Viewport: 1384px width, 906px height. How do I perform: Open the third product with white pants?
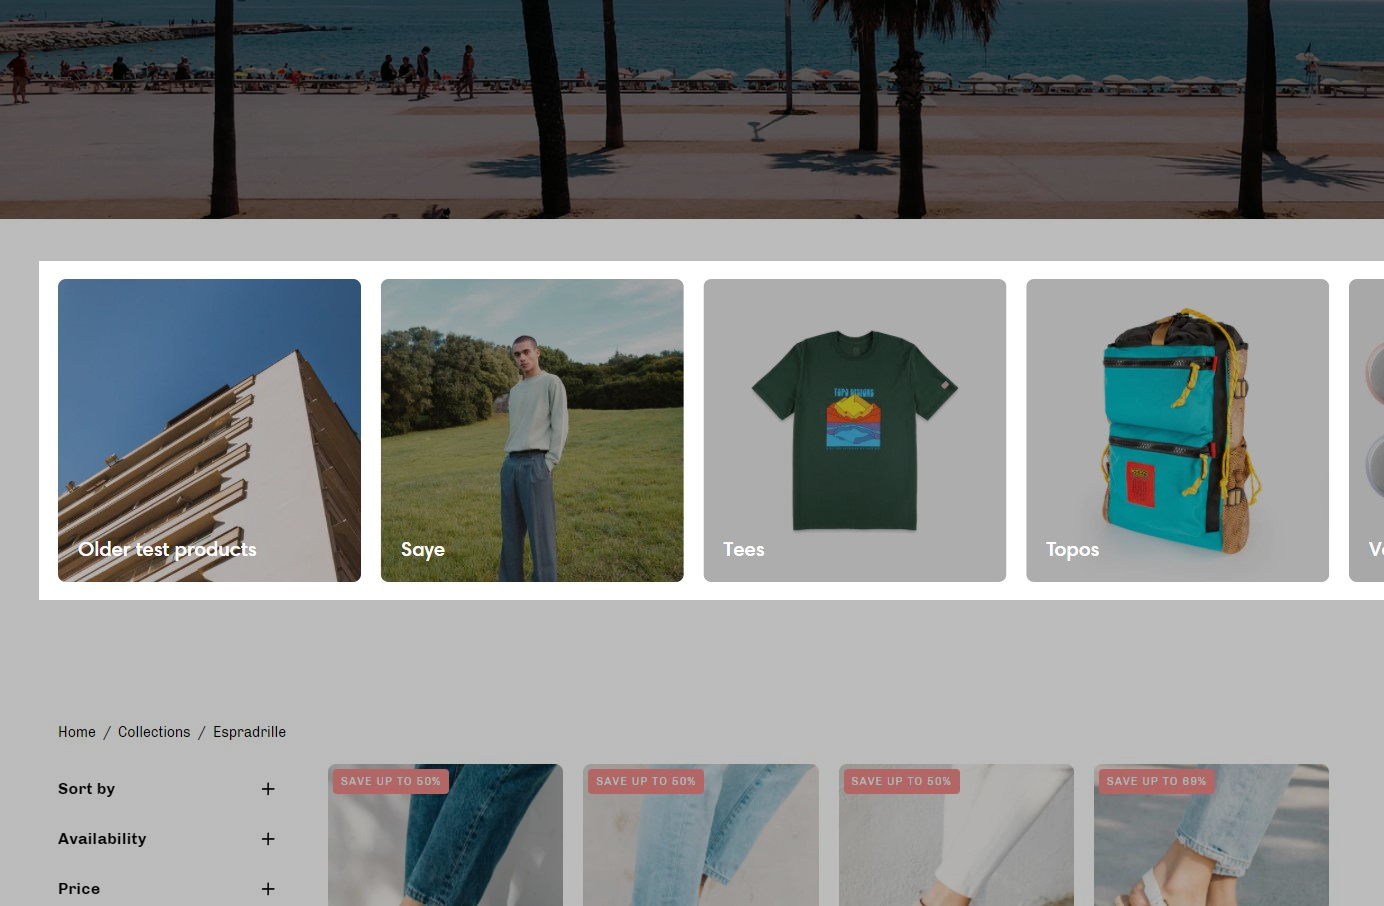[956, 850]
